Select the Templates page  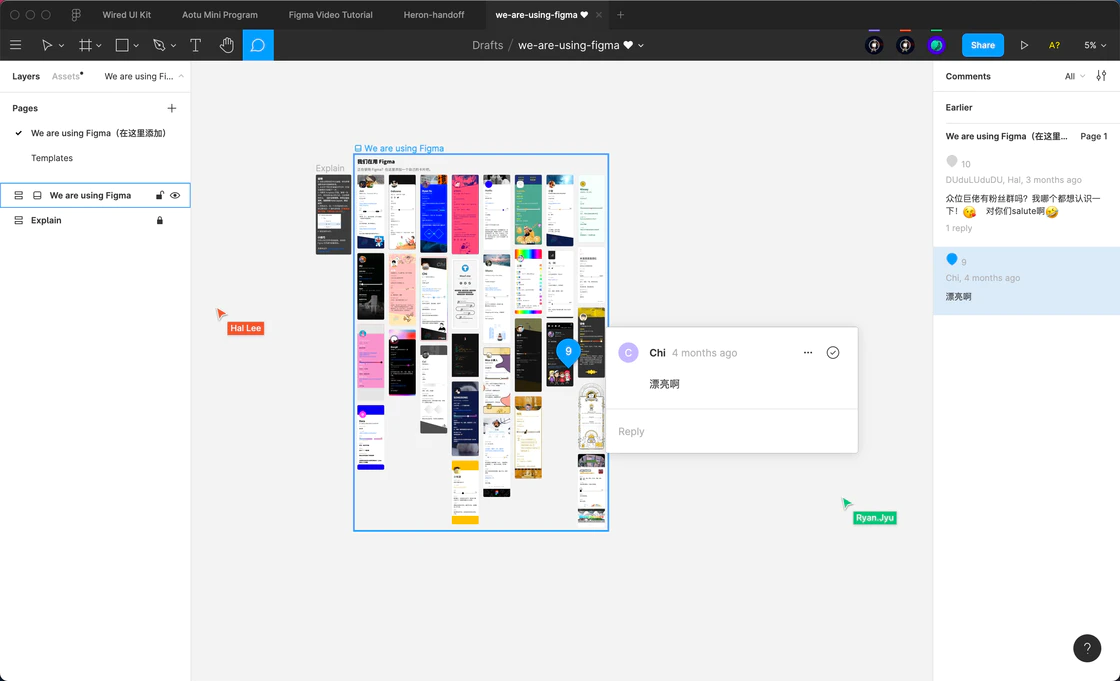pos(51,158)
